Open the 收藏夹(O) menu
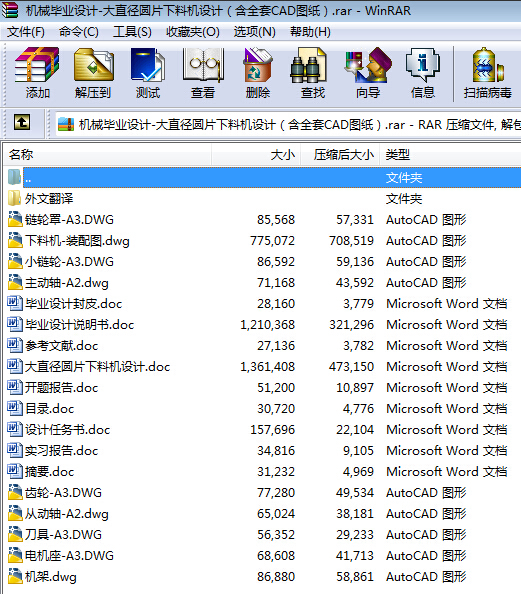The image size is (521, 594). pos(192,32)
